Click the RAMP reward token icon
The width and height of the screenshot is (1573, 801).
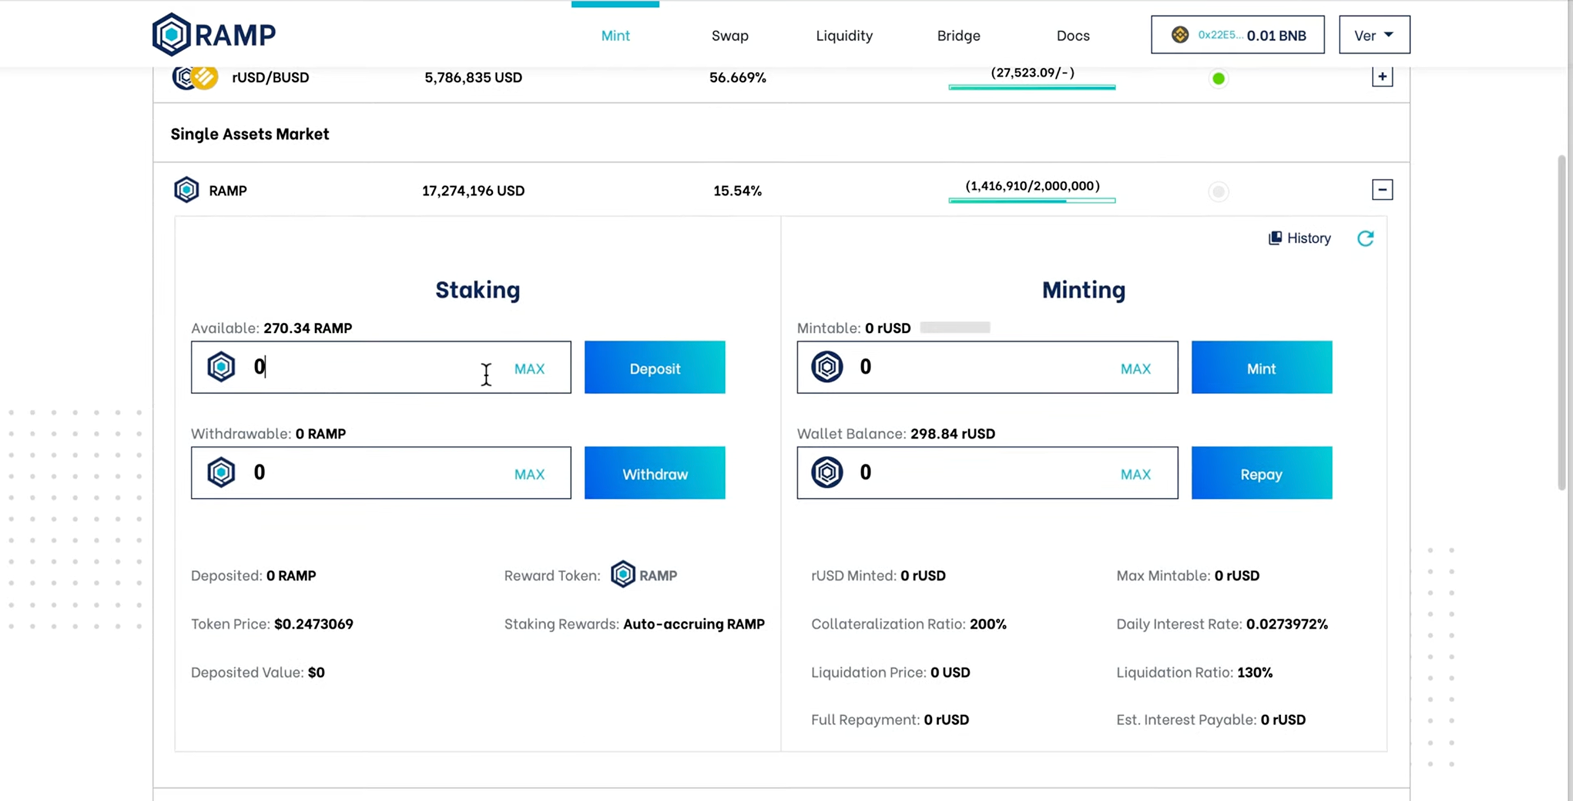(x=623, y=575)
